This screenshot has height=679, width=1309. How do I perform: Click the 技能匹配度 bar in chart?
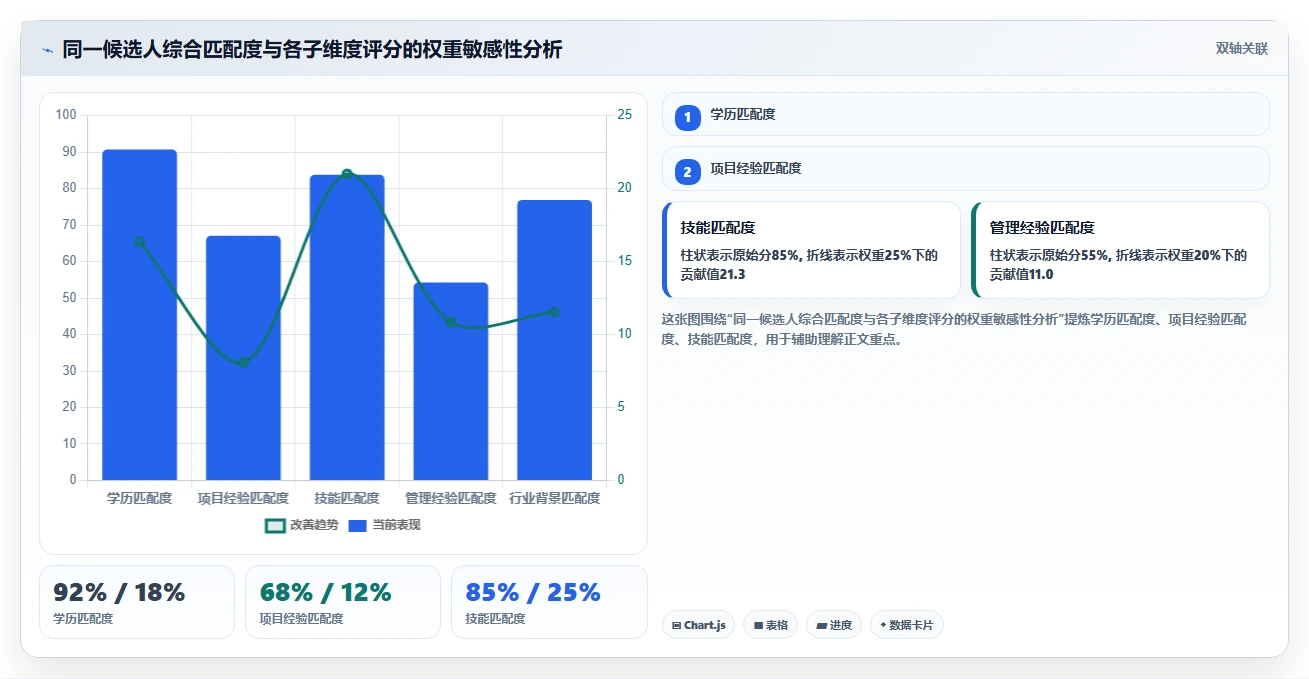click(347, 327)
